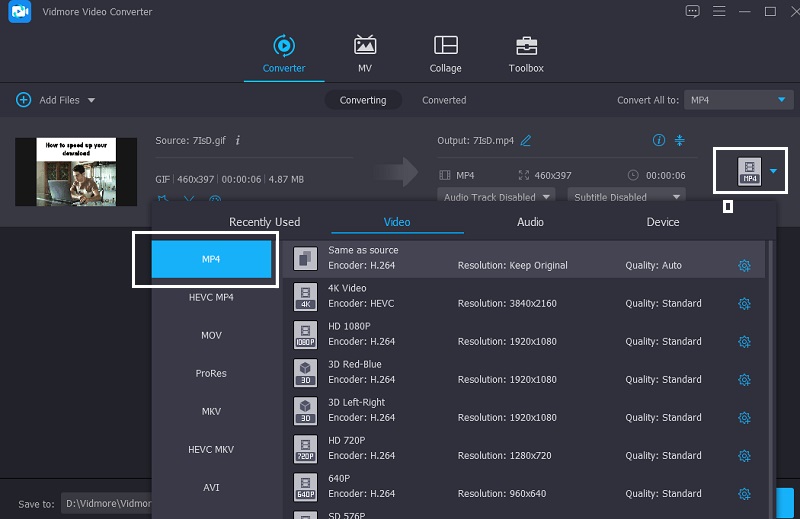Switch to the Device format tab
Screen dimensions: 800x519
click(662, 222)
